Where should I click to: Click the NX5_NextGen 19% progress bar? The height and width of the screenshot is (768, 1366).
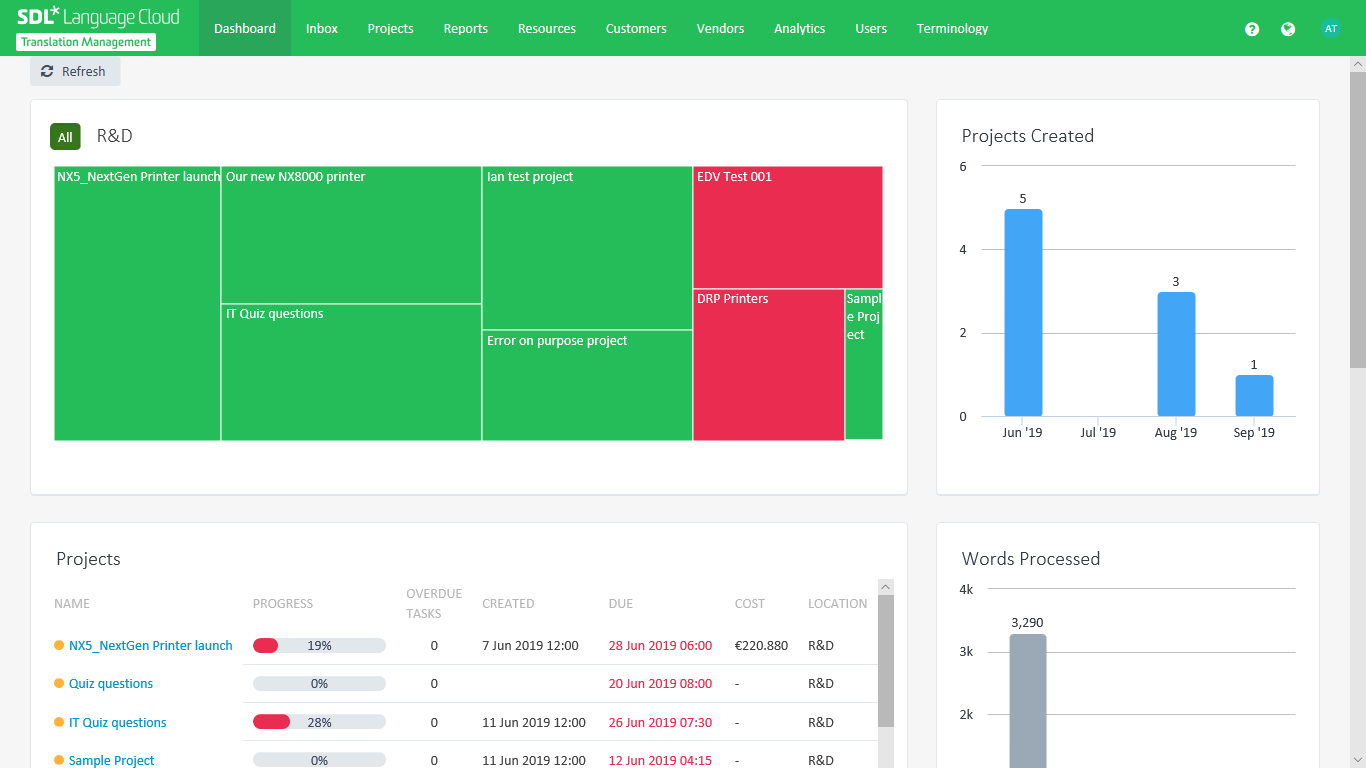tap(319, 646)
